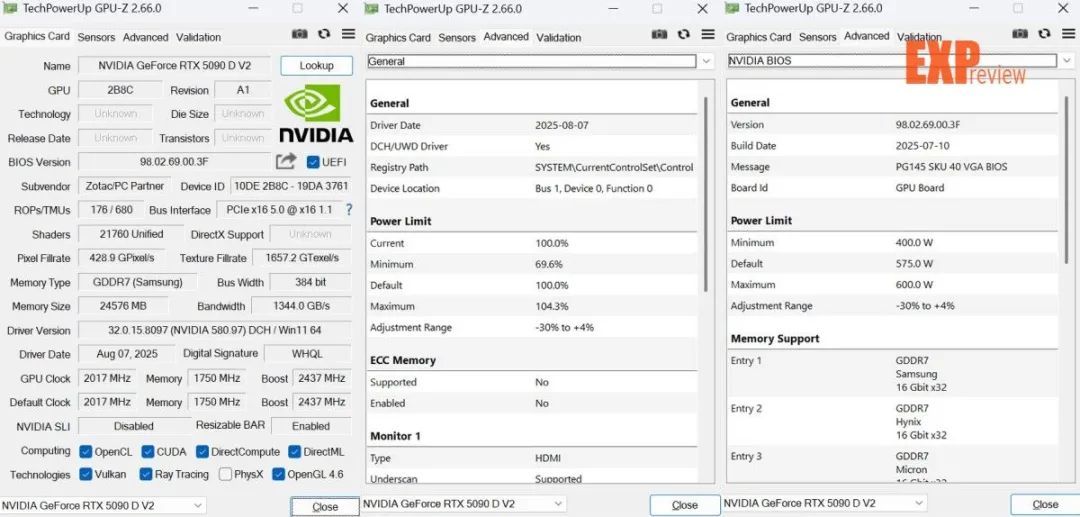This screenshot has width=1080, height=517.
Task: Click the Shaders field 21760 Unified
Action: pos(132,234)
